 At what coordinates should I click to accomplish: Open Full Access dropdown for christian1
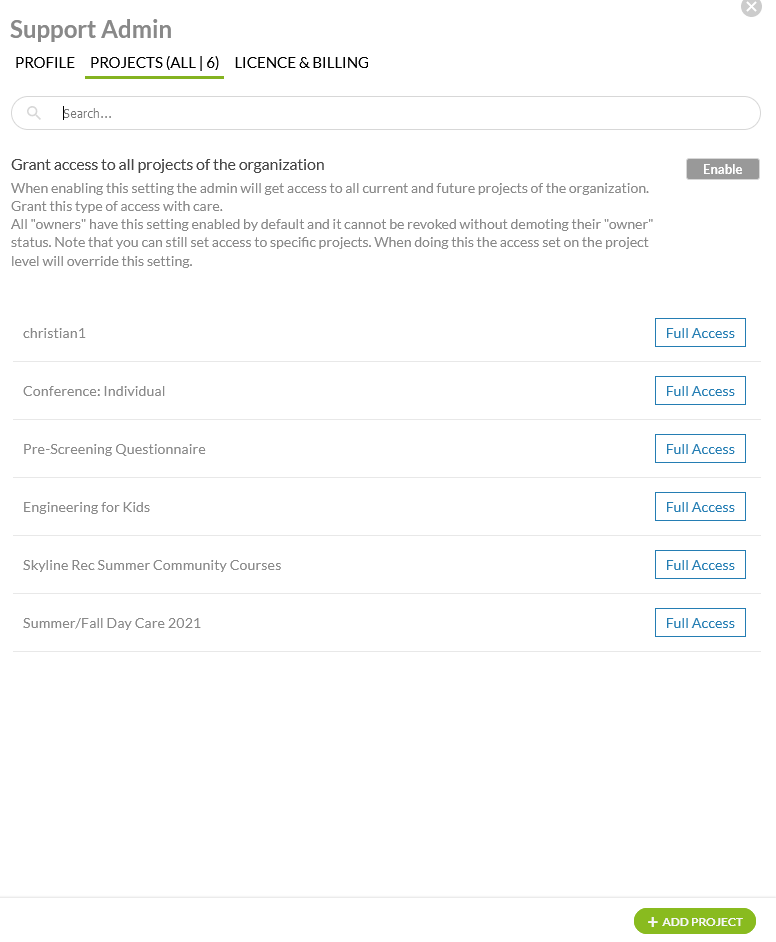(x=700, y=333)
